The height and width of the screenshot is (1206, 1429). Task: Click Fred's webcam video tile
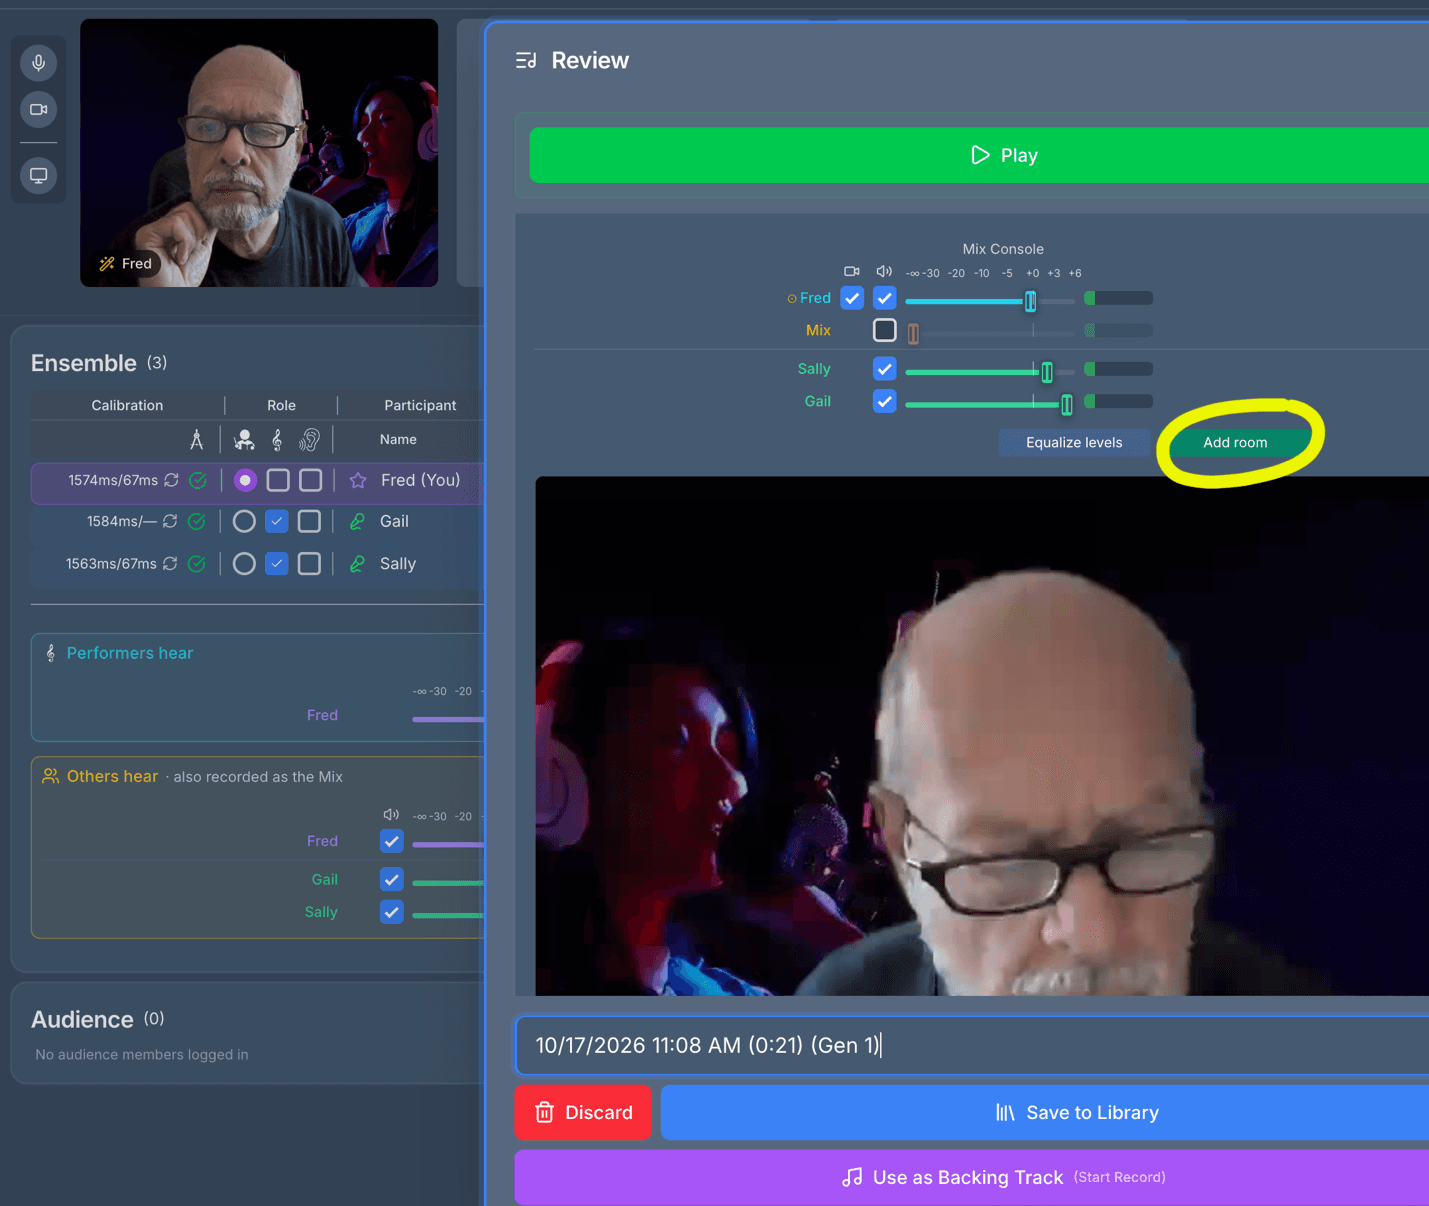pyautogui.click(x=259, y=153)
